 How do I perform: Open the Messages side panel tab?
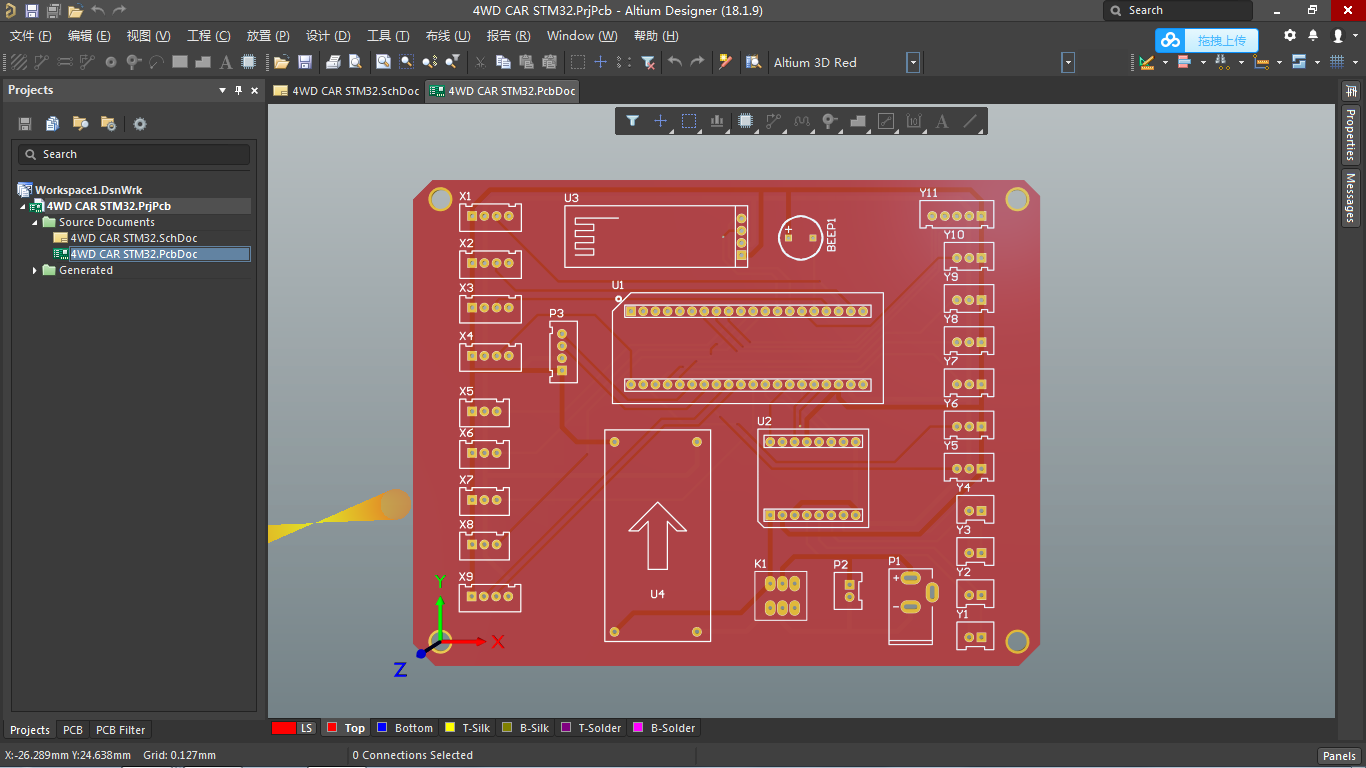pos(1350,198)
